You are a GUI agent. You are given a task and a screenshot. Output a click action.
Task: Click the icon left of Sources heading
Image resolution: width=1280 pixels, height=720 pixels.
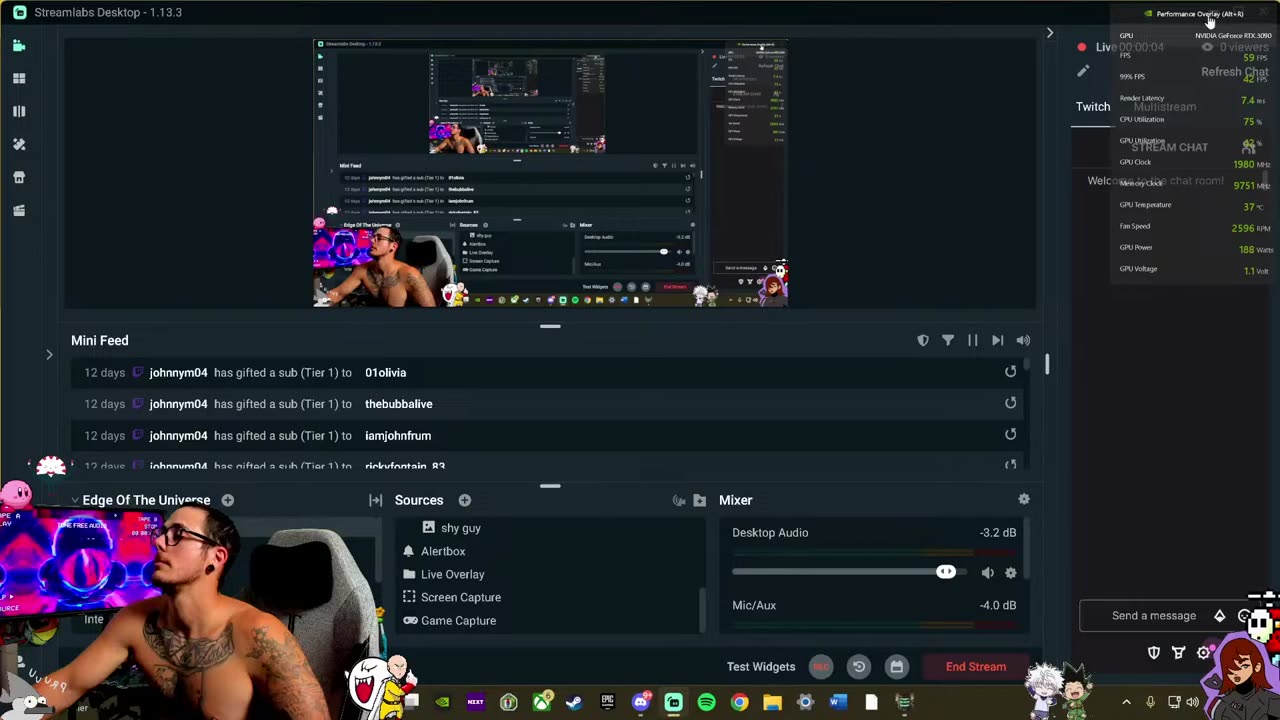(376, 500)
